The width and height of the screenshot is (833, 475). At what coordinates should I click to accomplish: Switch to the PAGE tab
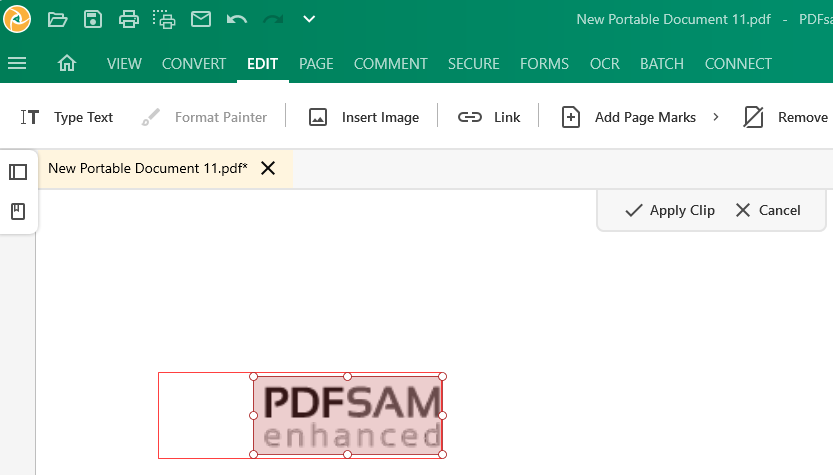316,64
